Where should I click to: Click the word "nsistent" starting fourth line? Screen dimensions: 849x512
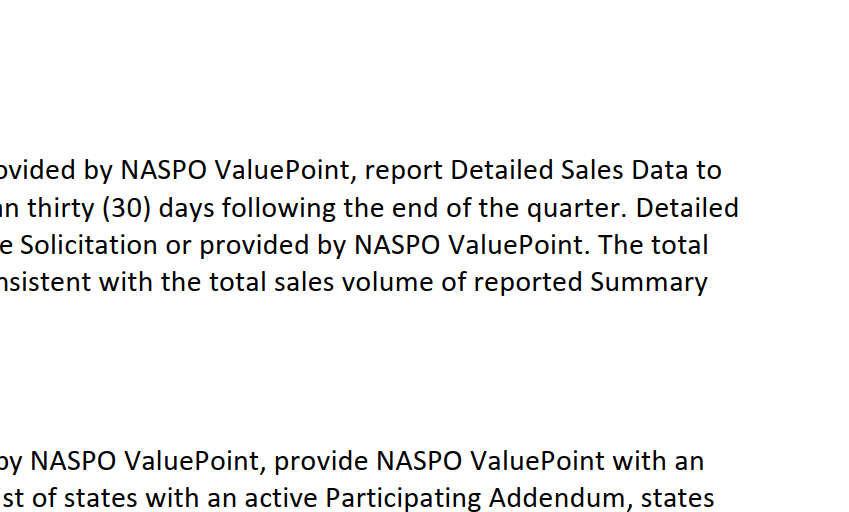click(x=45, y=283)
